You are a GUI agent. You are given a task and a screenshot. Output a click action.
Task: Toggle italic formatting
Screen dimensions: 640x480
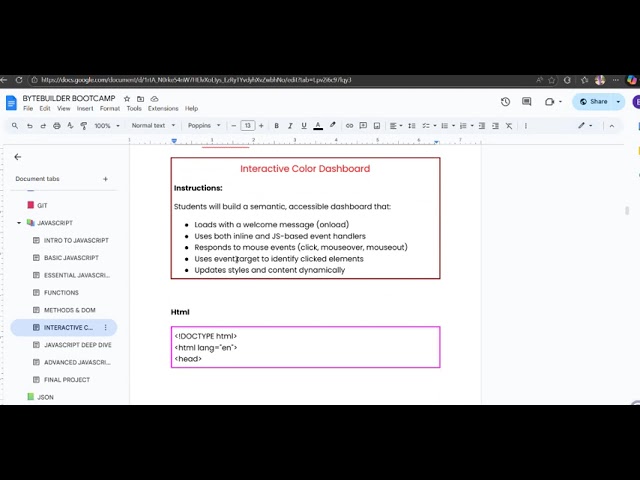click(x=290, y=126)
